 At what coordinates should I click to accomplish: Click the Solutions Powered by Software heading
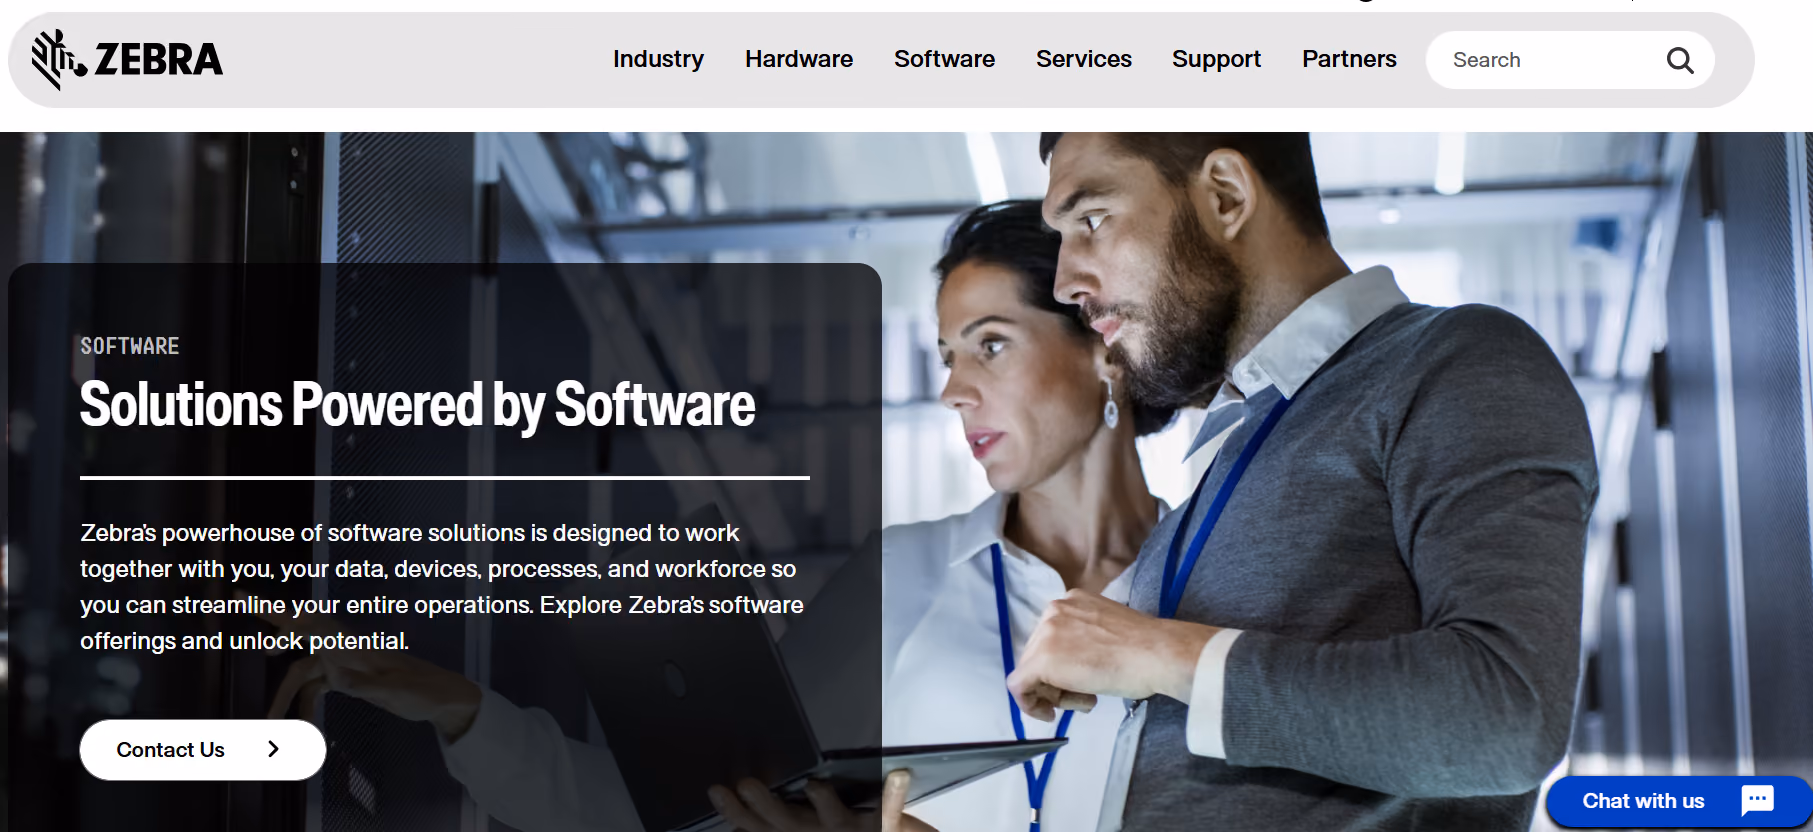tap(417, 405)
